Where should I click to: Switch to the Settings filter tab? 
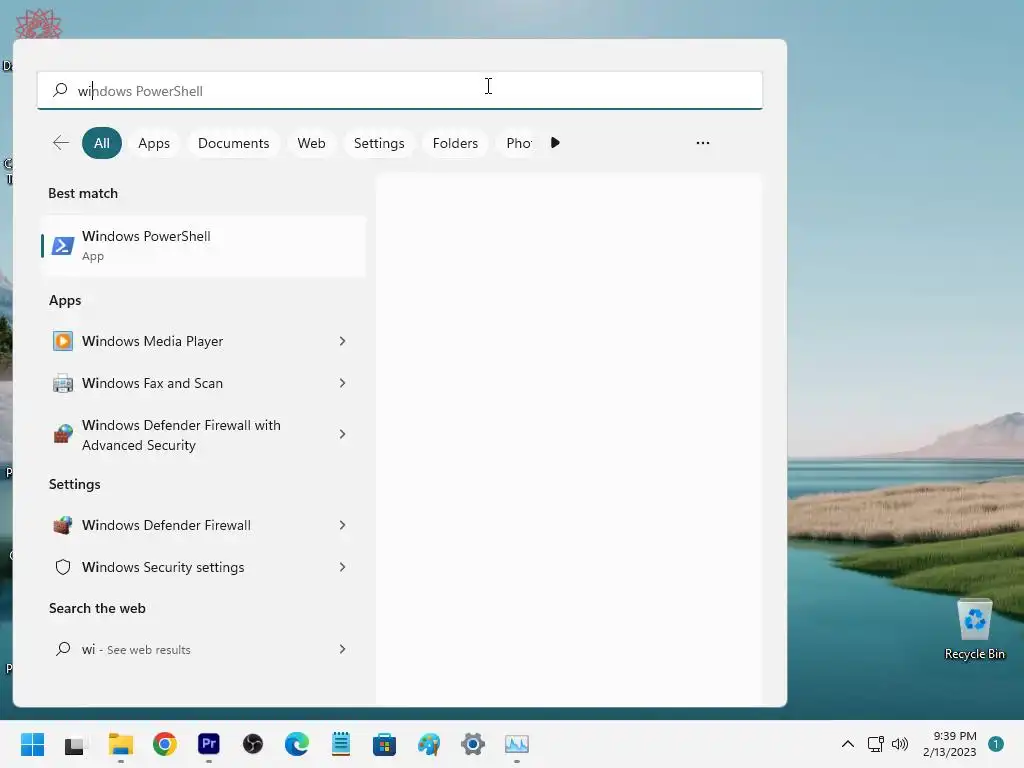pyautogui.click(x=379, y=143)
